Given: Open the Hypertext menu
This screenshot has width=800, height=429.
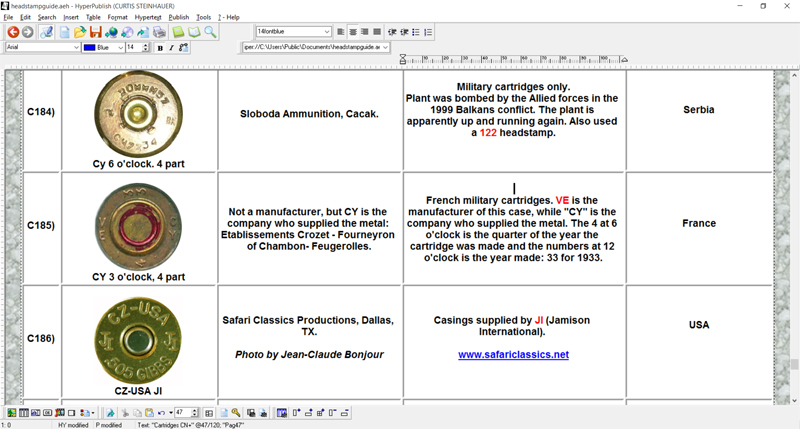Looking at the screenshot, I should point(148,17).
